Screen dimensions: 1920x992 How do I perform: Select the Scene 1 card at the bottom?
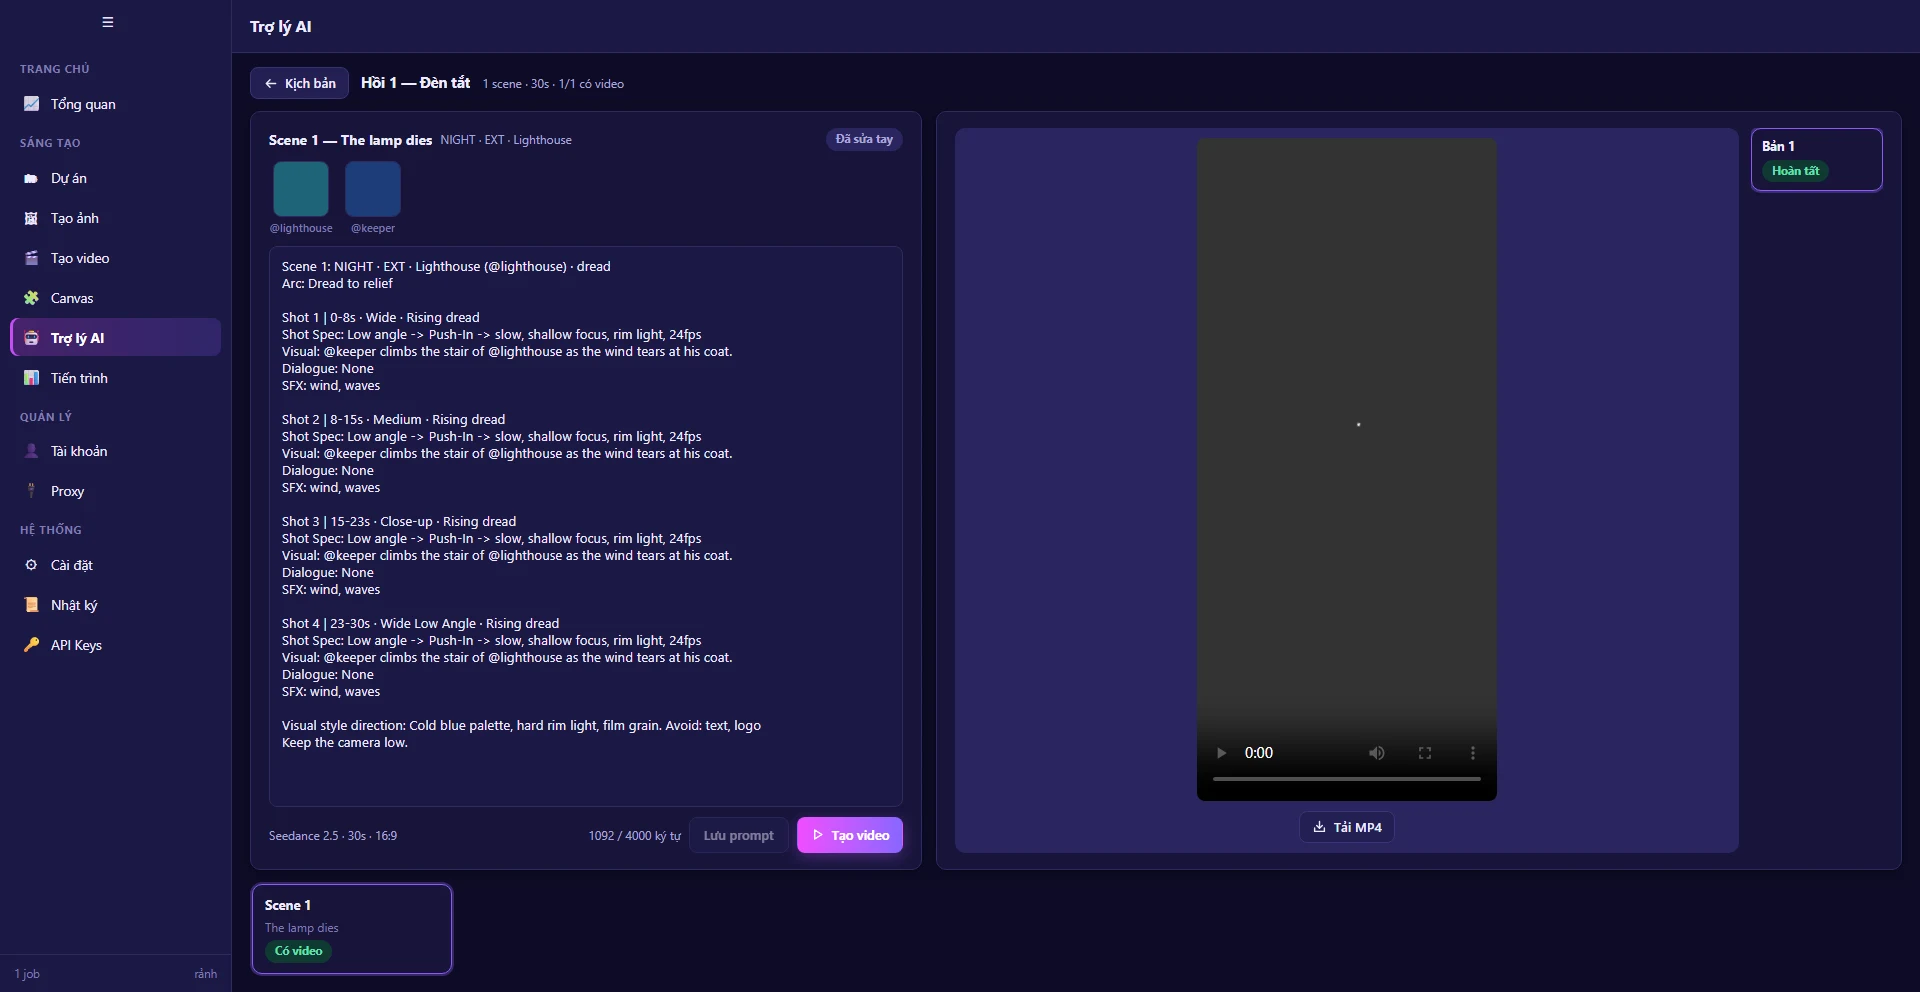352,928
